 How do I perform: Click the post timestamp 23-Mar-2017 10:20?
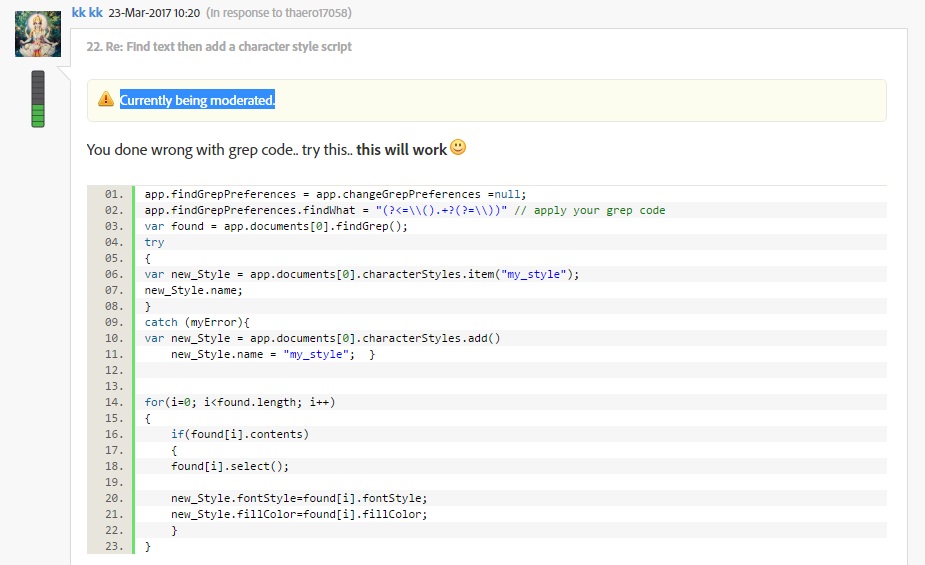point(153,12)
